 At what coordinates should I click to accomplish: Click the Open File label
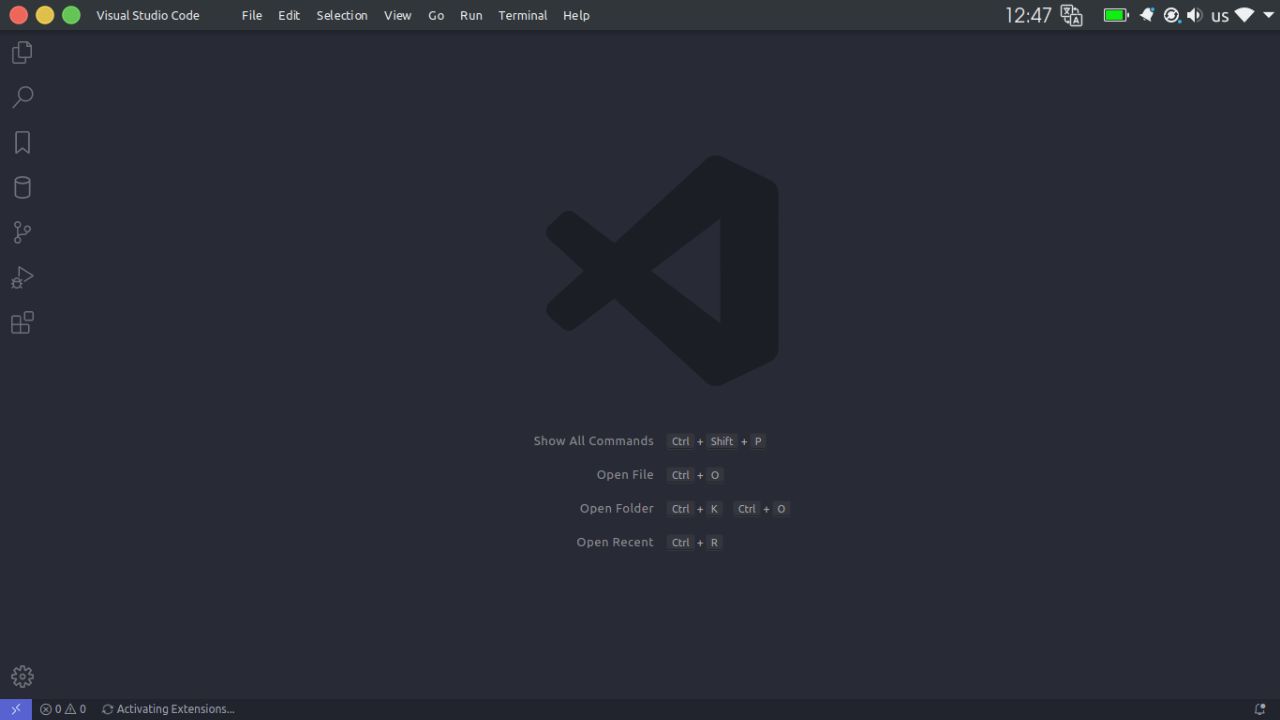tap(625, 475)
